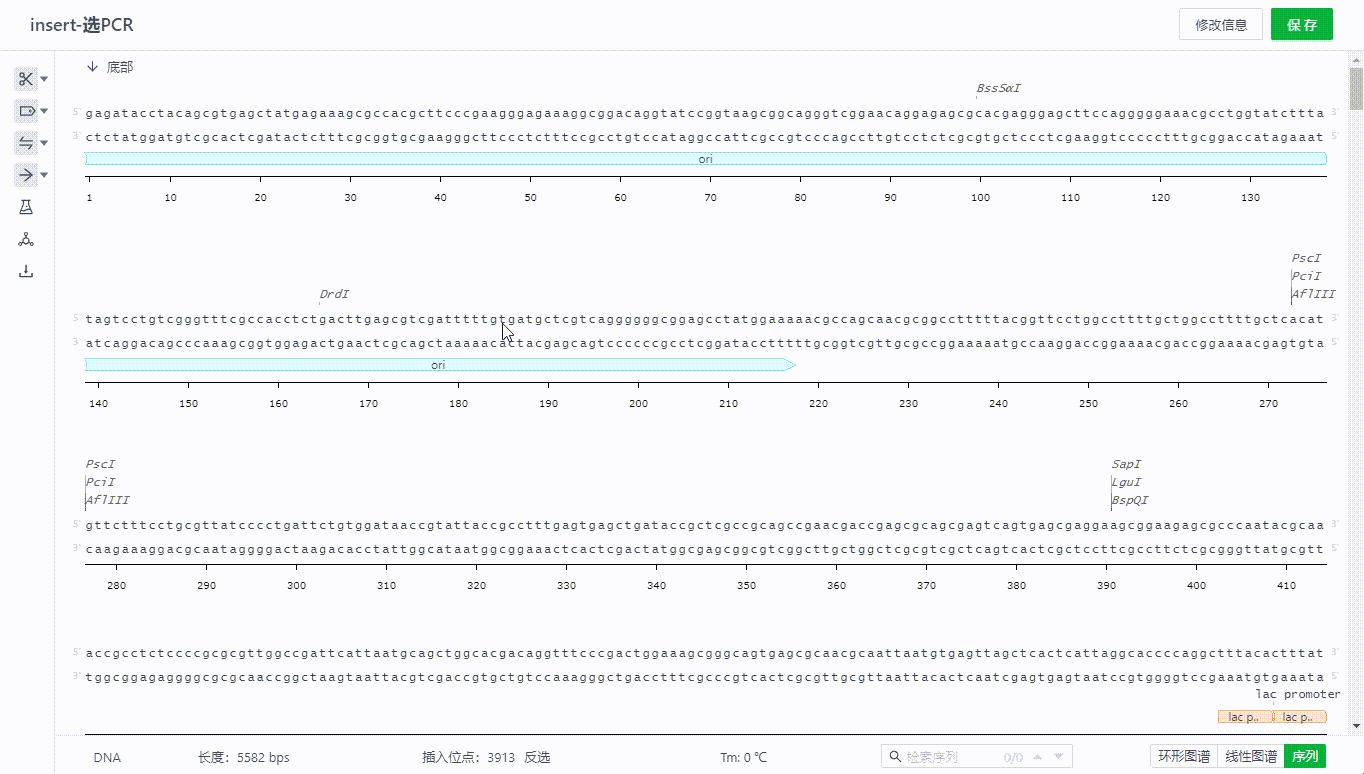Click the scissors enzyme-cut tool icon
This screenshot has width=1364, height=774.
pos(26,79)
